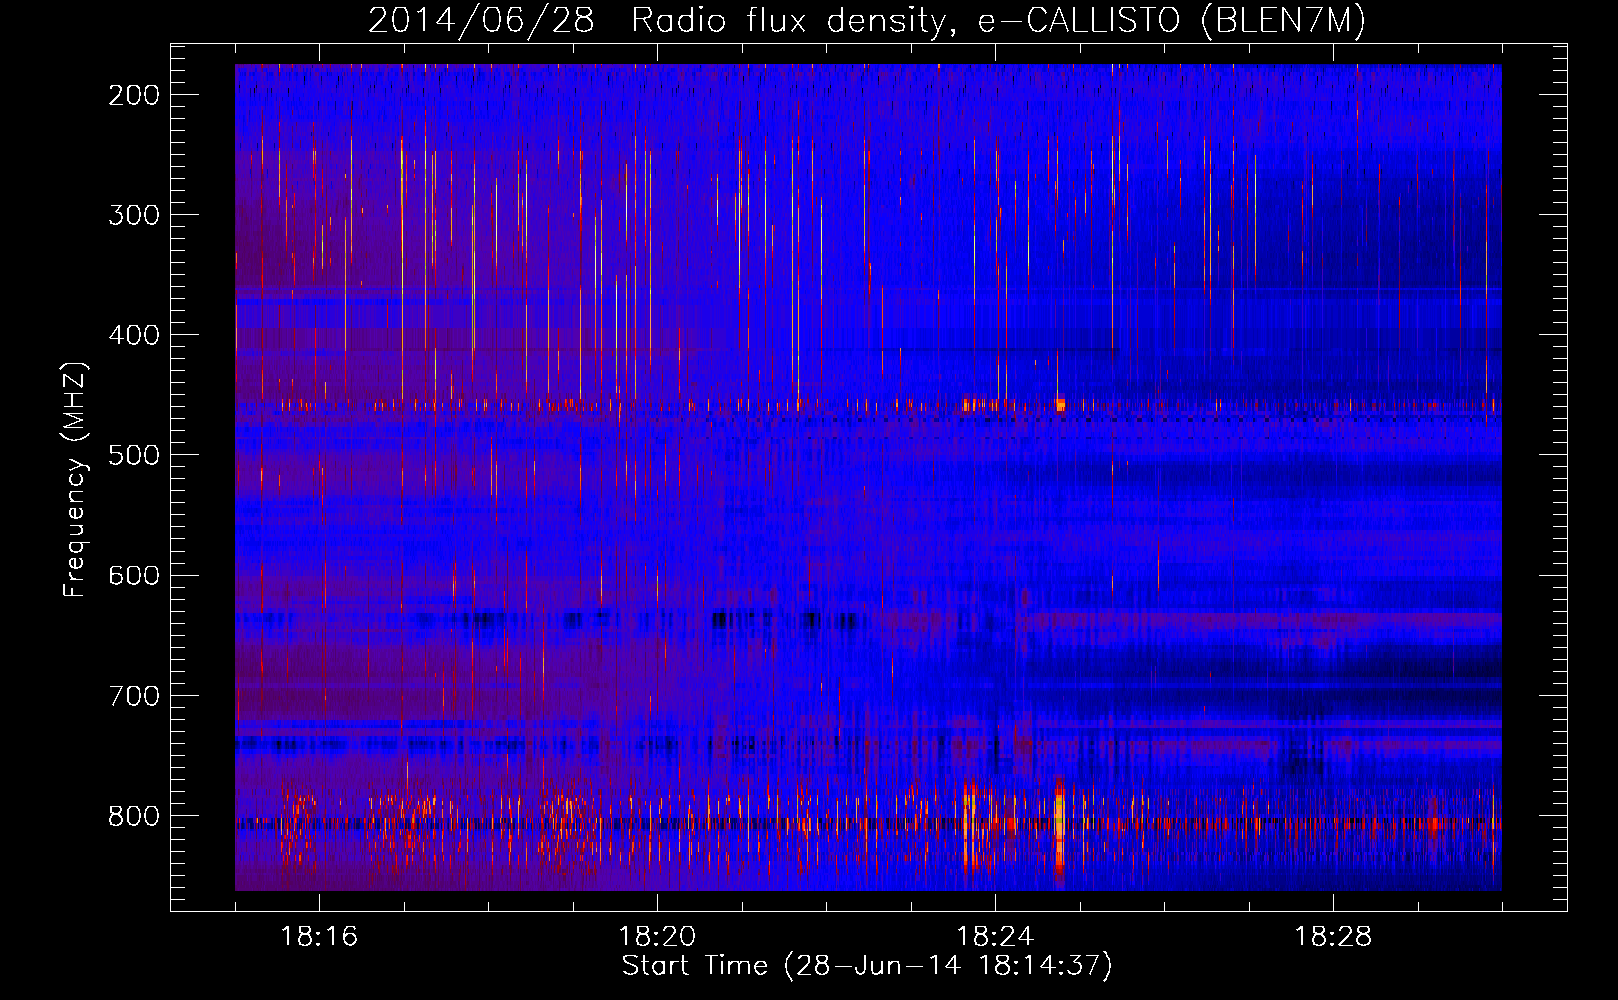Click the 700 frequency tick label
Viewport: 1618px width, 1000px height.
tap(134, 695)
